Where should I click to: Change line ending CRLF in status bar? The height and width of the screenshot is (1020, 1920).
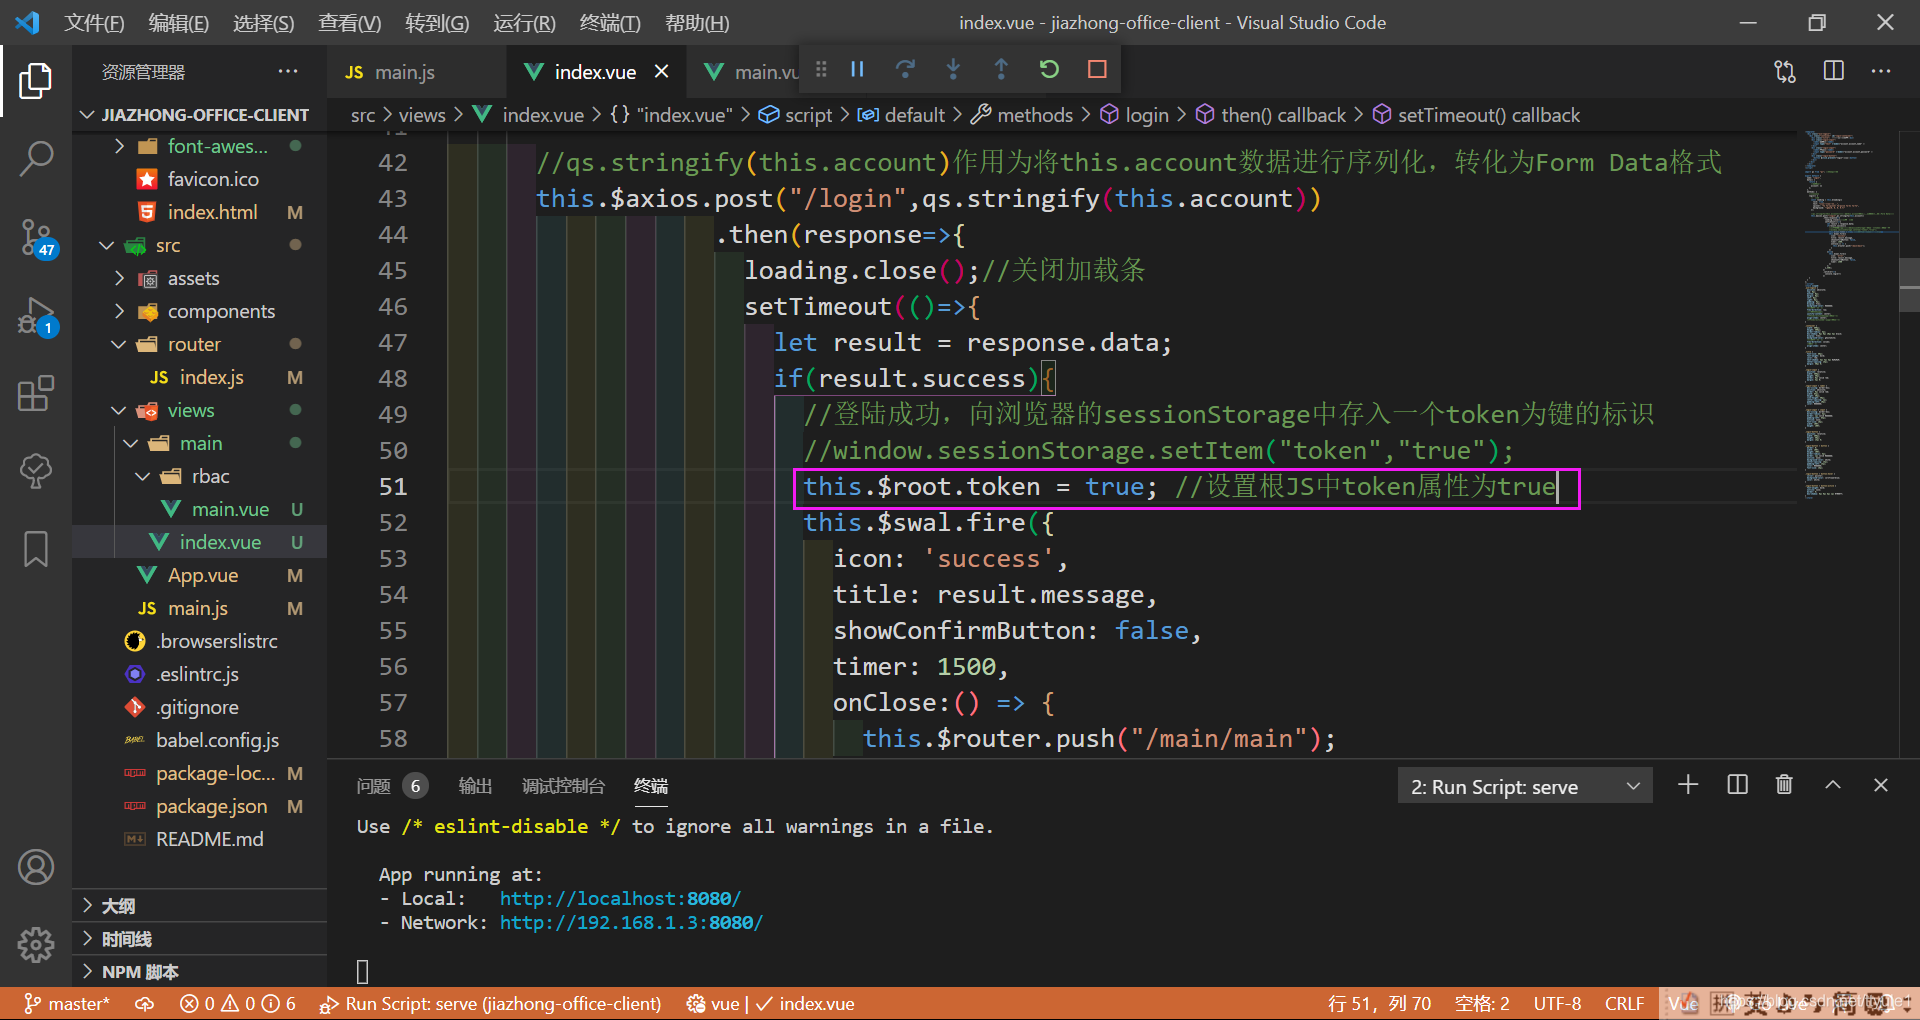(x=1624, y=1003)
